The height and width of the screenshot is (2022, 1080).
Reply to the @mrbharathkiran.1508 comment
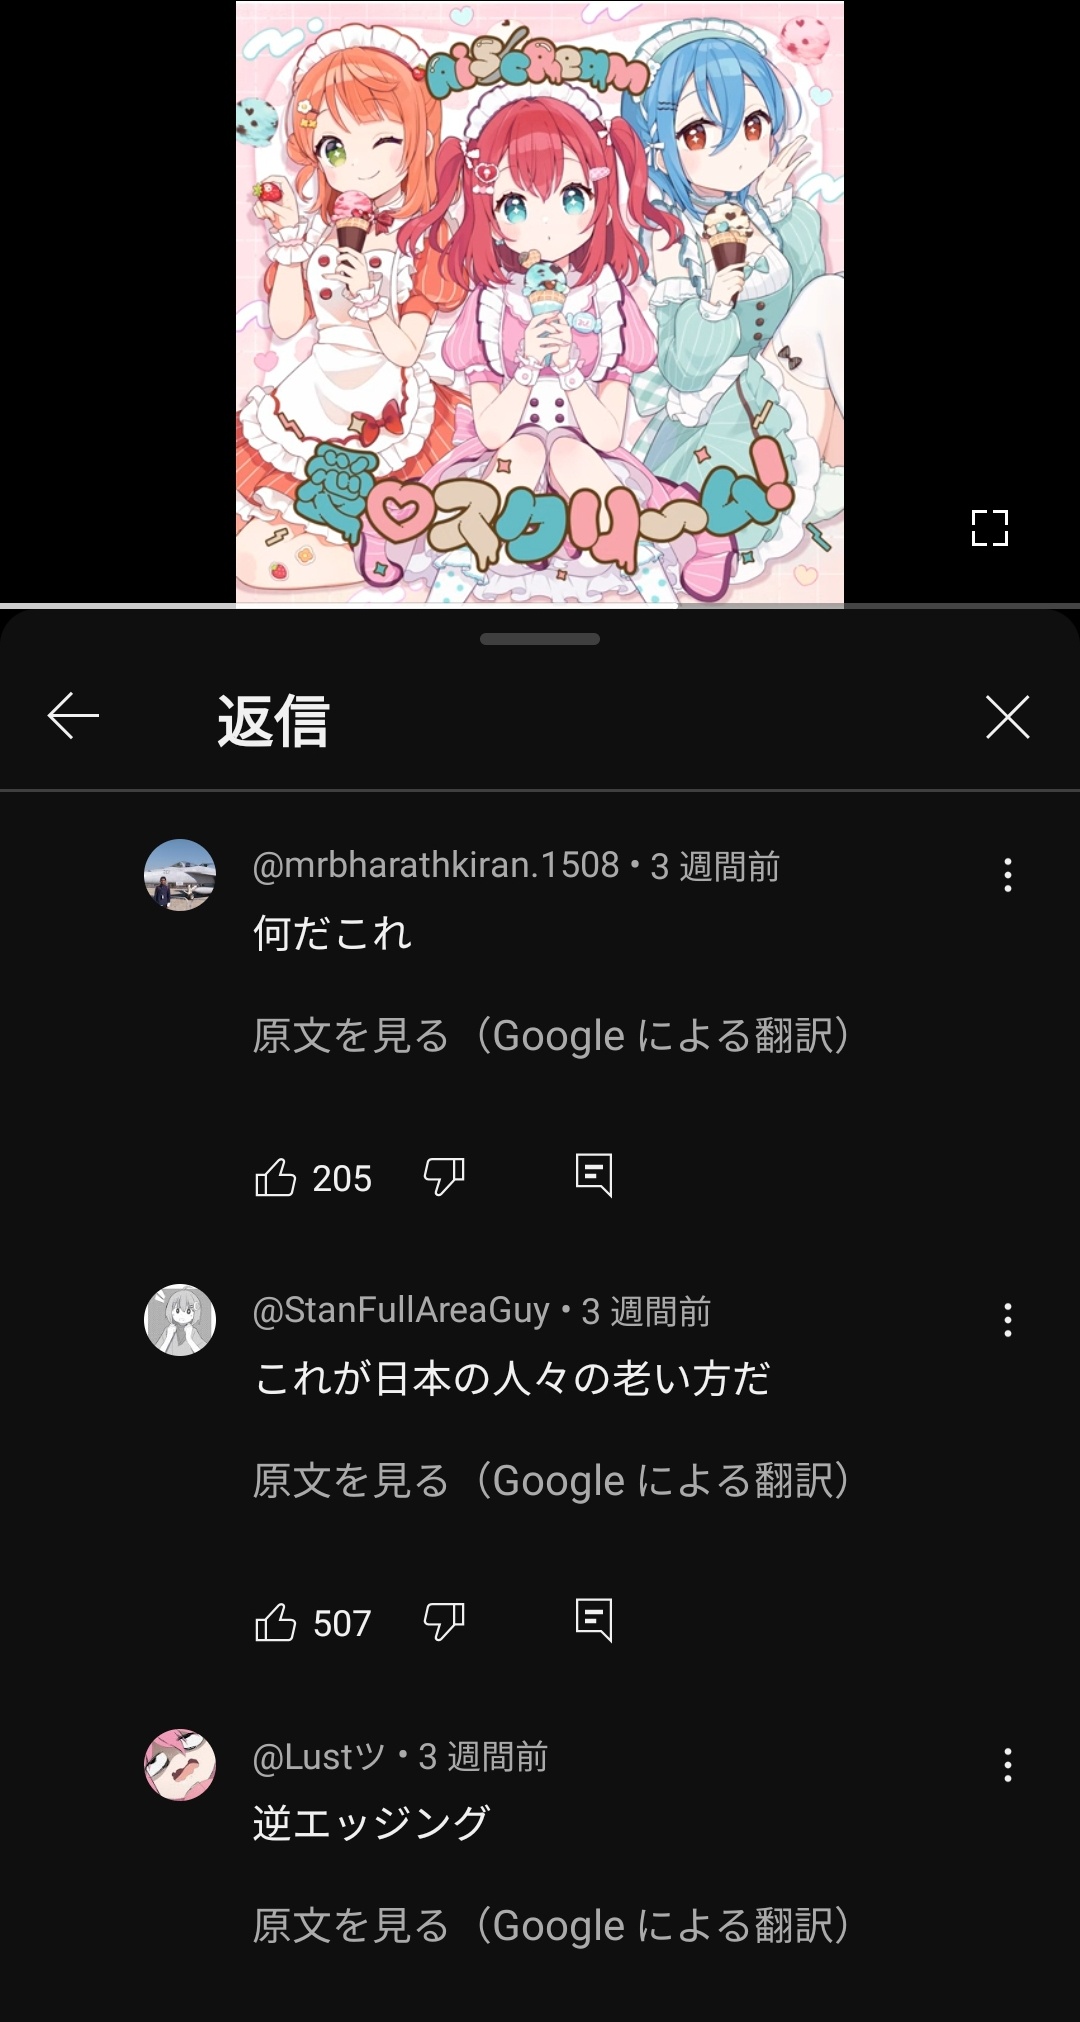point(593,1175)
